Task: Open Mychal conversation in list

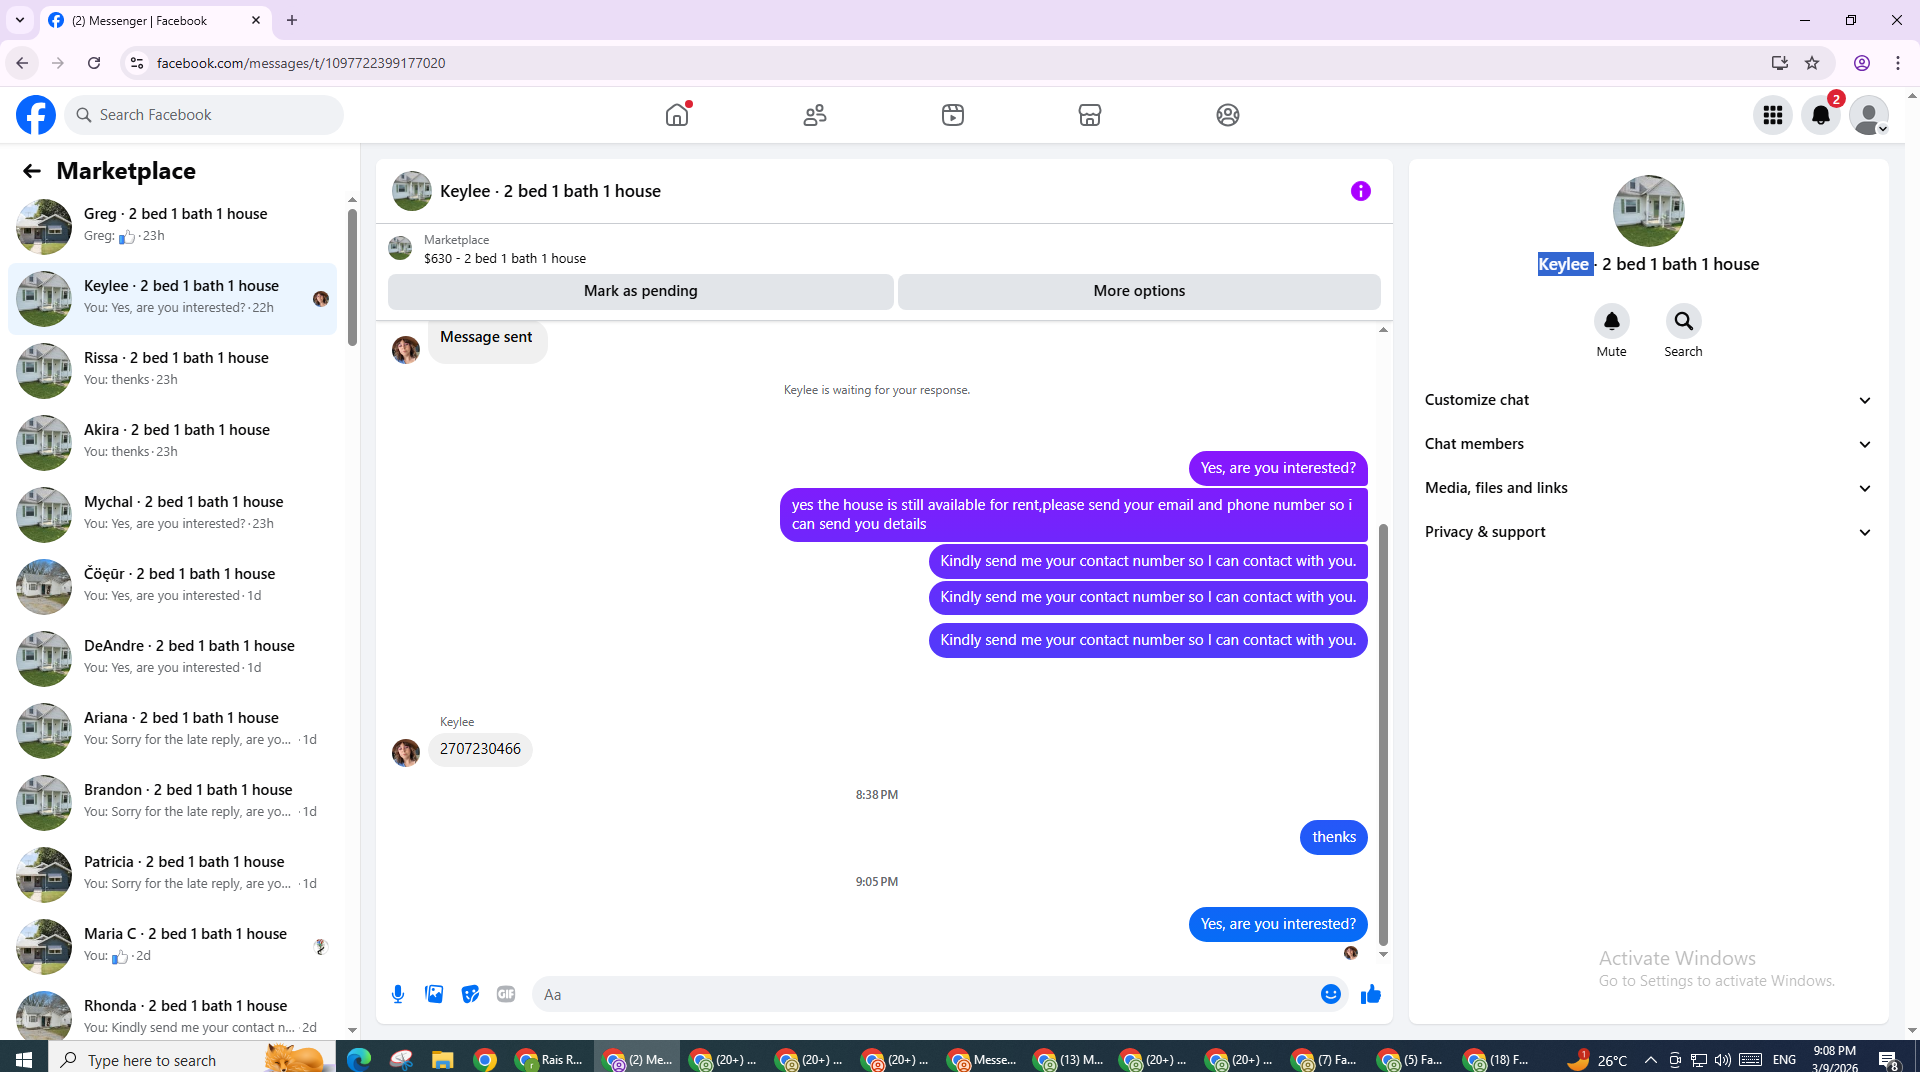Action: coord(173,514)
